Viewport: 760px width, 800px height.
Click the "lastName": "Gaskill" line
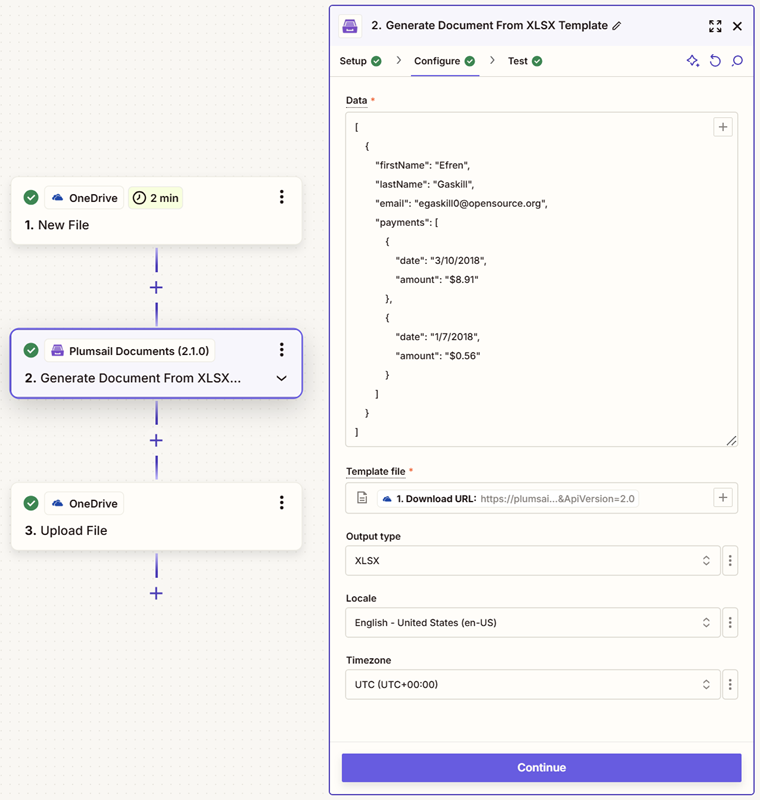(x=424, y=184)
